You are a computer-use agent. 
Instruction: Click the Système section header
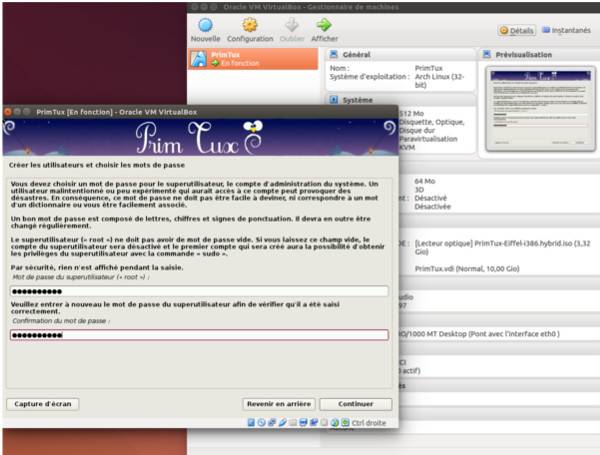400,100
